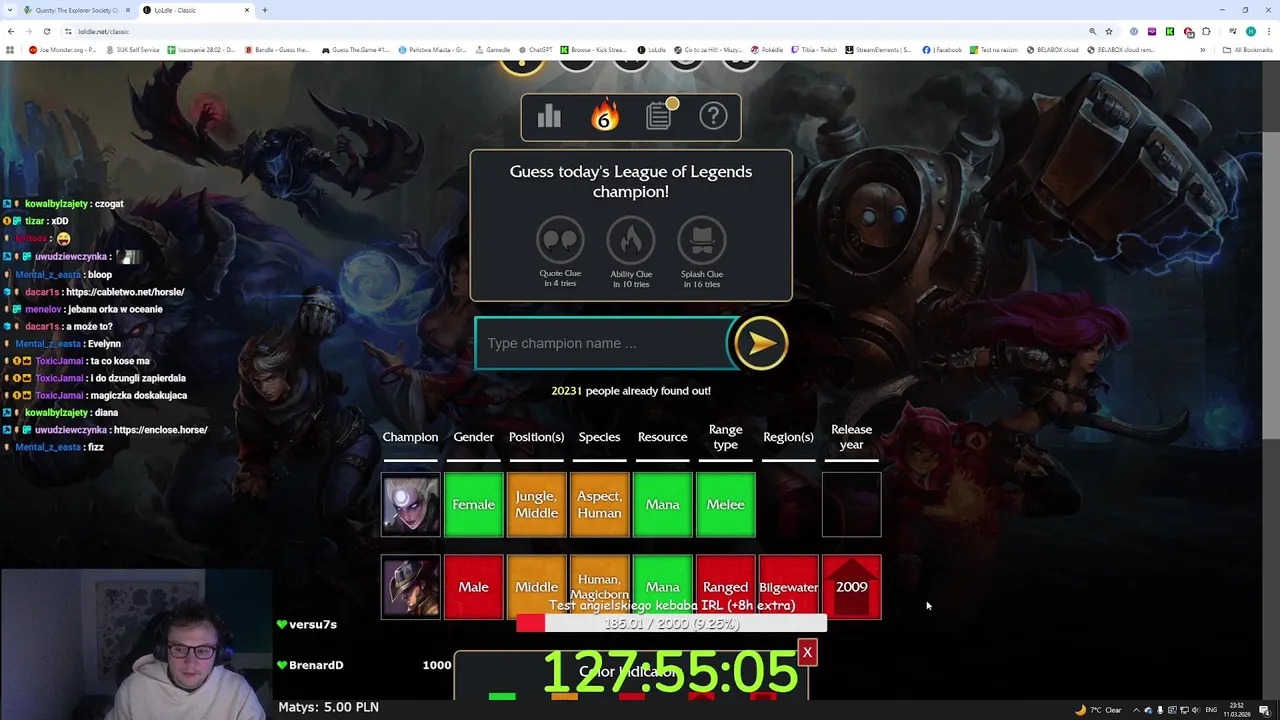Select the green Female gender cell
Image resolution: width=1280 pixels, height=720 pixels.
(x=473, y=505)
